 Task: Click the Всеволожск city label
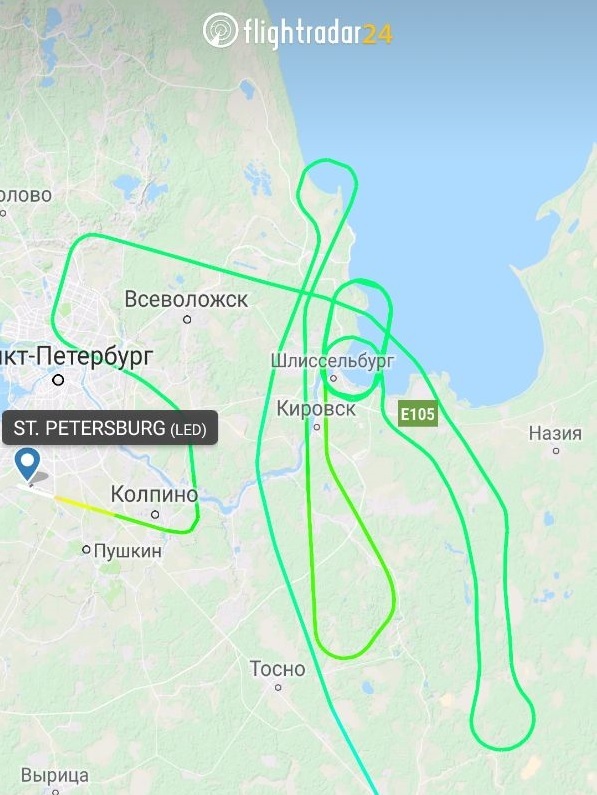(x=187, y=299)
